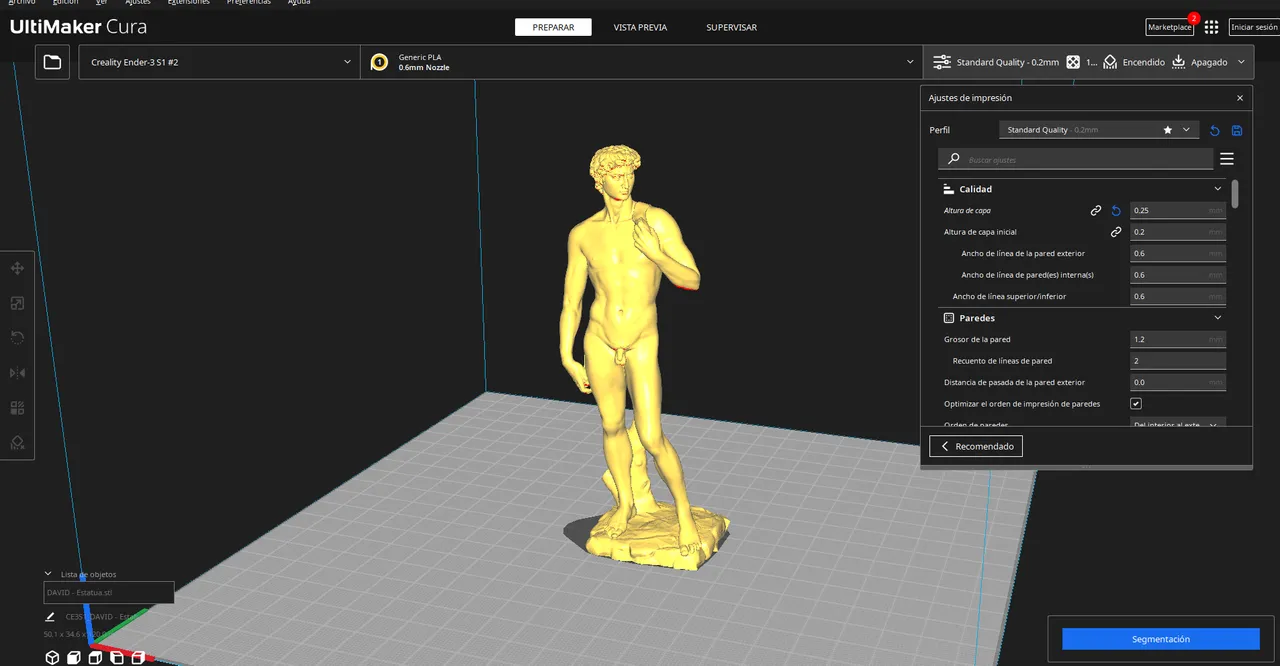Expand Generic PLA material dropdown arrow
The height and width of the screenshot is (666, 1280).
pyautogui.click(x=910, y=62)
